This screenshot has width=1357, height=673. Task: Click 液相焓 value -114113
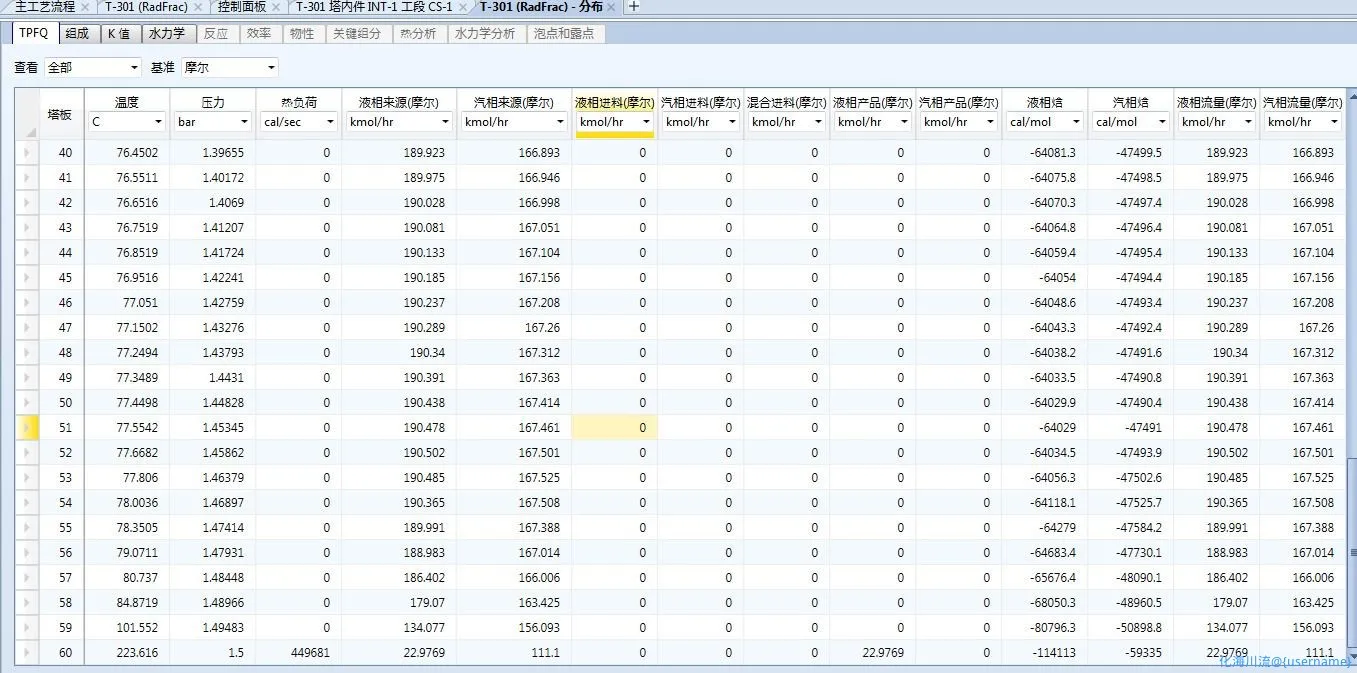tap(1044, 652)
